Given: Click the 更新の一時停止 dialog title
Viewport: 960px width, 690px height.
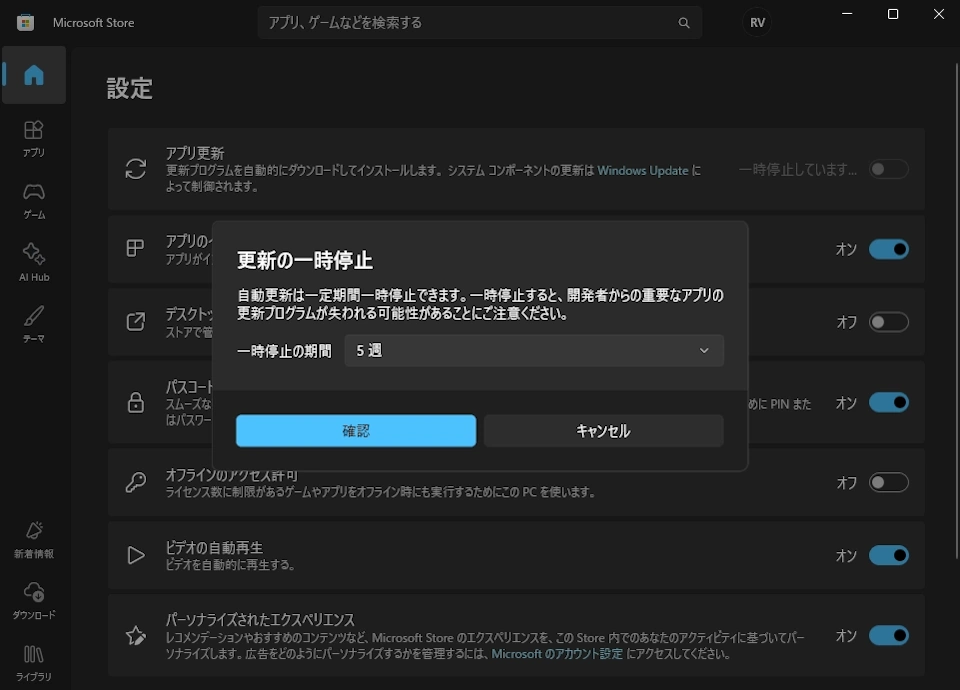Looking at the screenshot, I should point(305,260).
